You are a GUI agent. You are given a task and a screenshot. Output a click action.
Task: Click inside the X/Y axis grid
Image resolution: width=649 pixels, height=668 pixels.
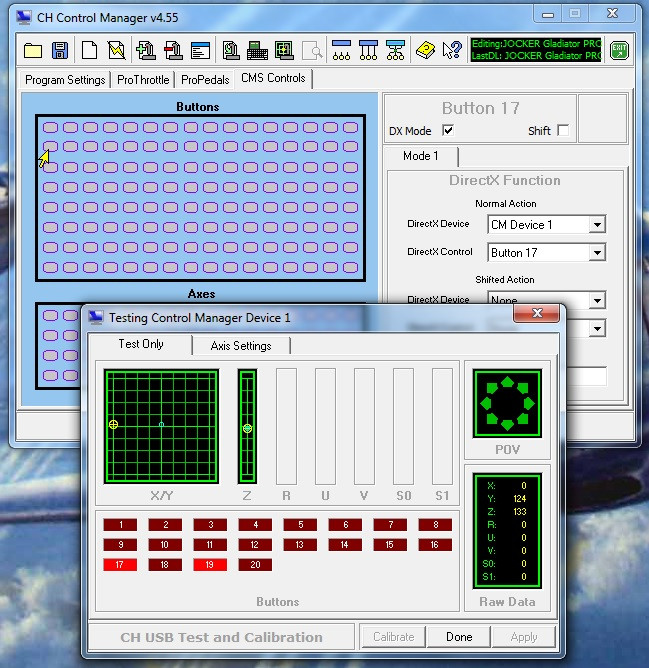pos(161,427)
